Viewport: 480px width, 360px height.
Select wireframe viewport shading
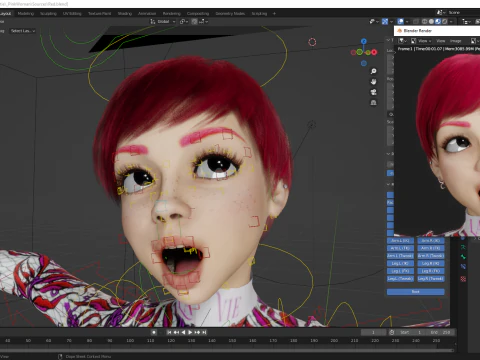(425, 22)
